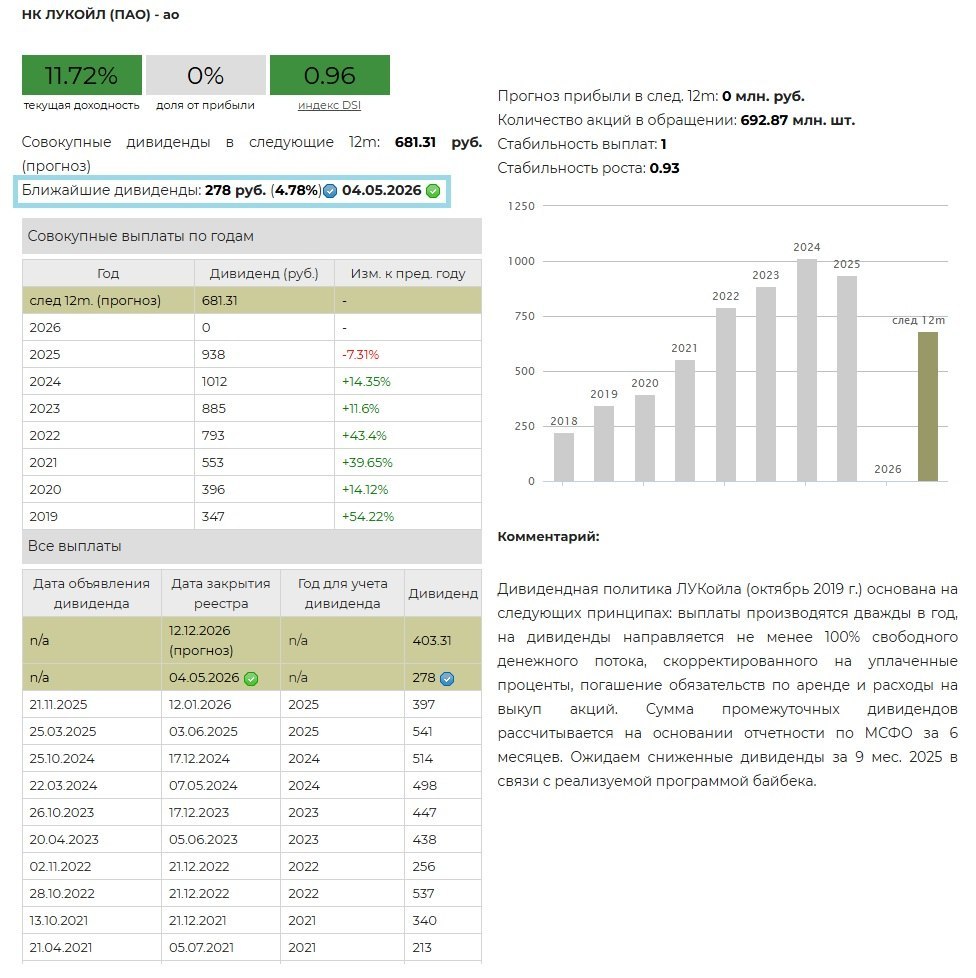Select the "след 12m. (прогноз)" row in yearly table

point(251,300)
